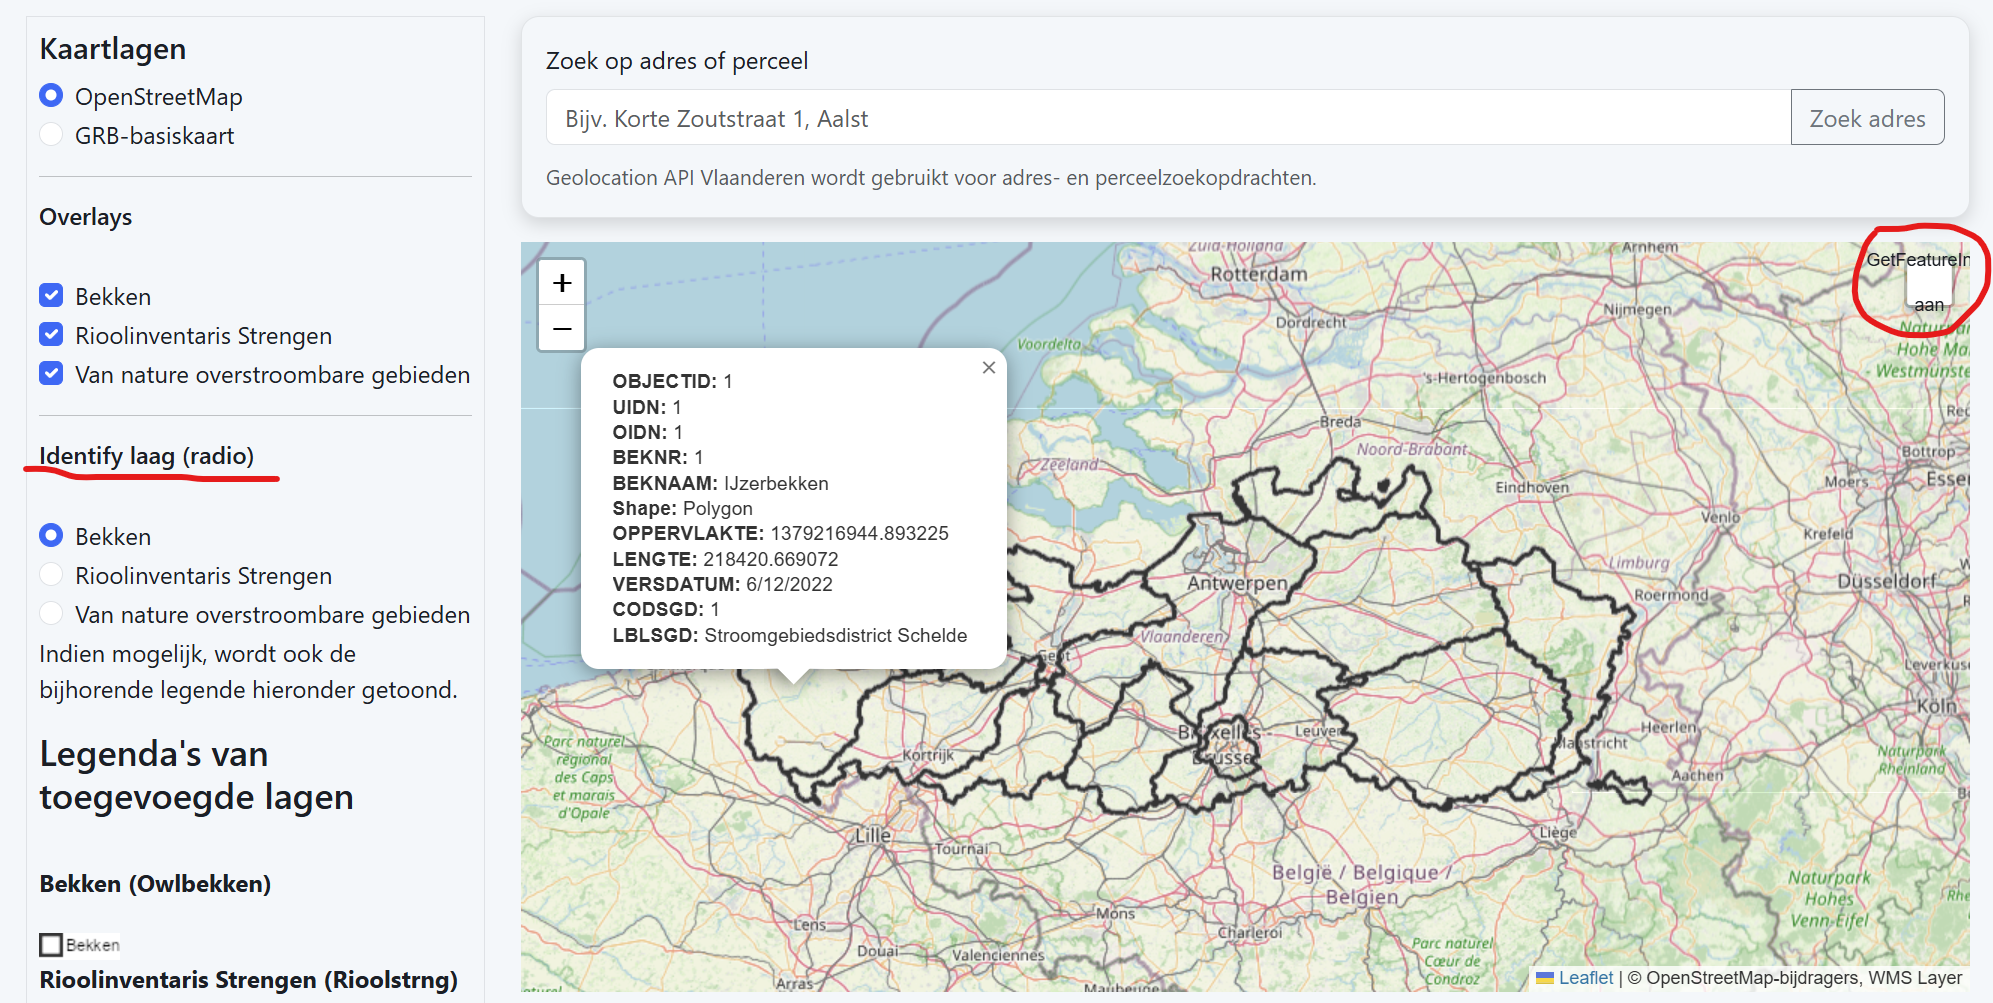Hide Van nature overstroombare gebieden overlay
The height and width of the screenshot is (1003, 1993).
51,374
